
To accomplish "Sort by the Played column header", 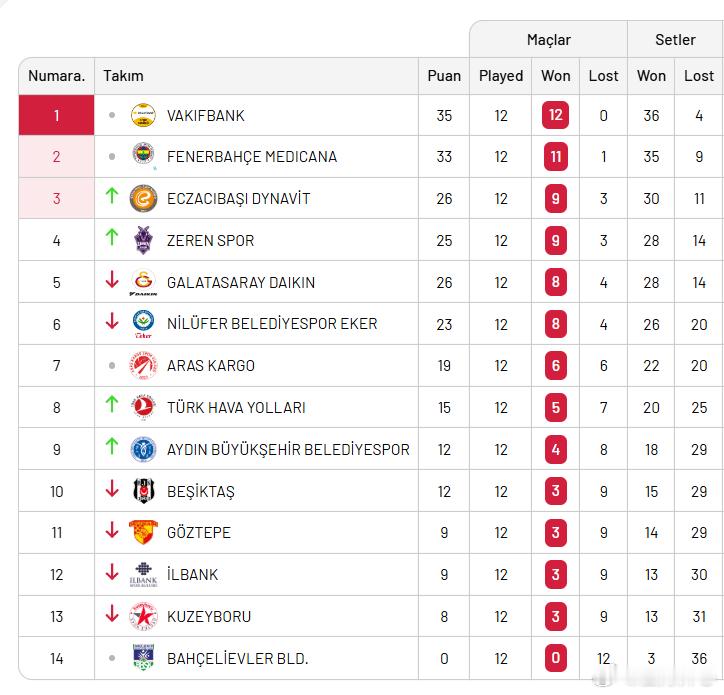I will pos(501,75).
